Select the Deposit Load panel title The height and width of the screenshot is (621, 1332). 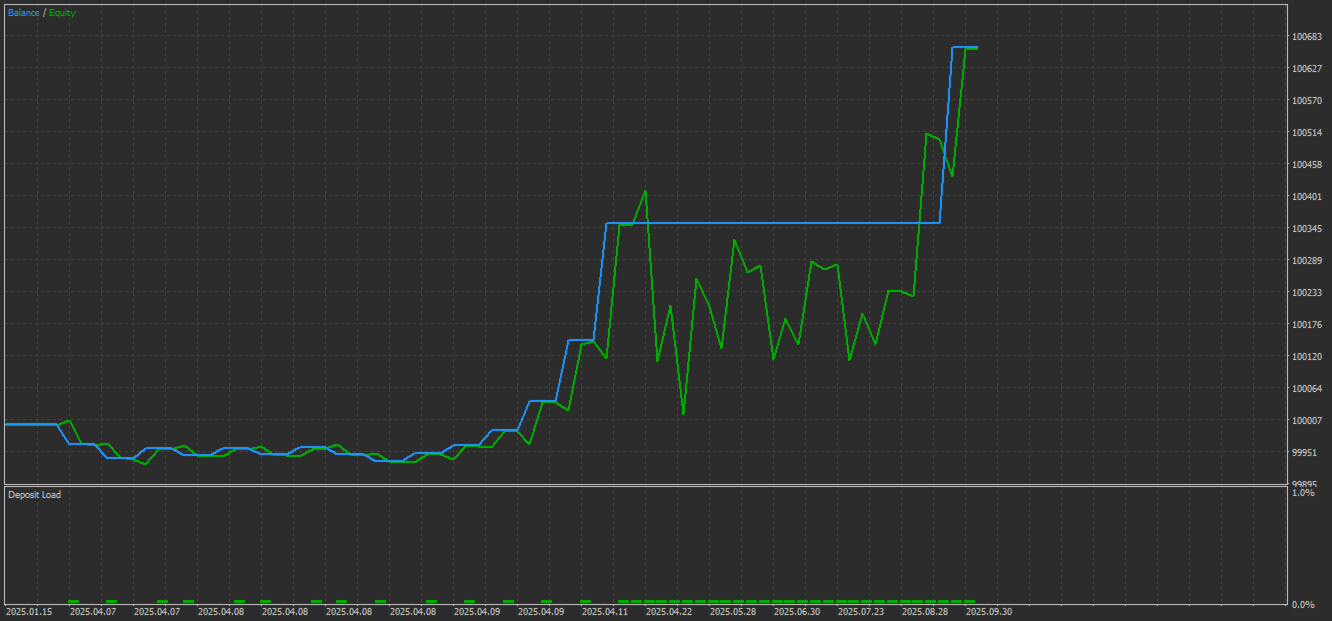tap(34, 495)
